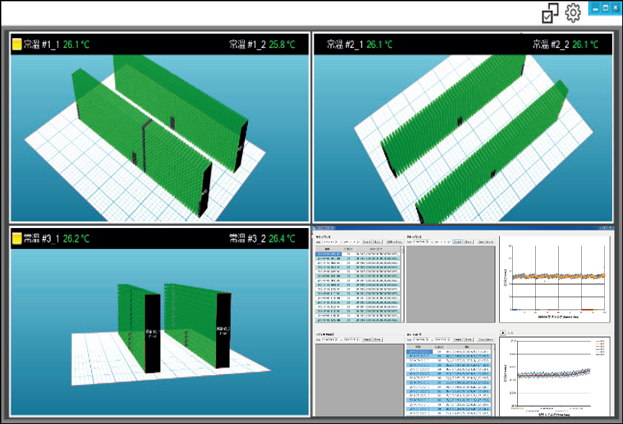Click the first column header of upper log table
The height and width of the screenshot is (424, 623).
328,249
